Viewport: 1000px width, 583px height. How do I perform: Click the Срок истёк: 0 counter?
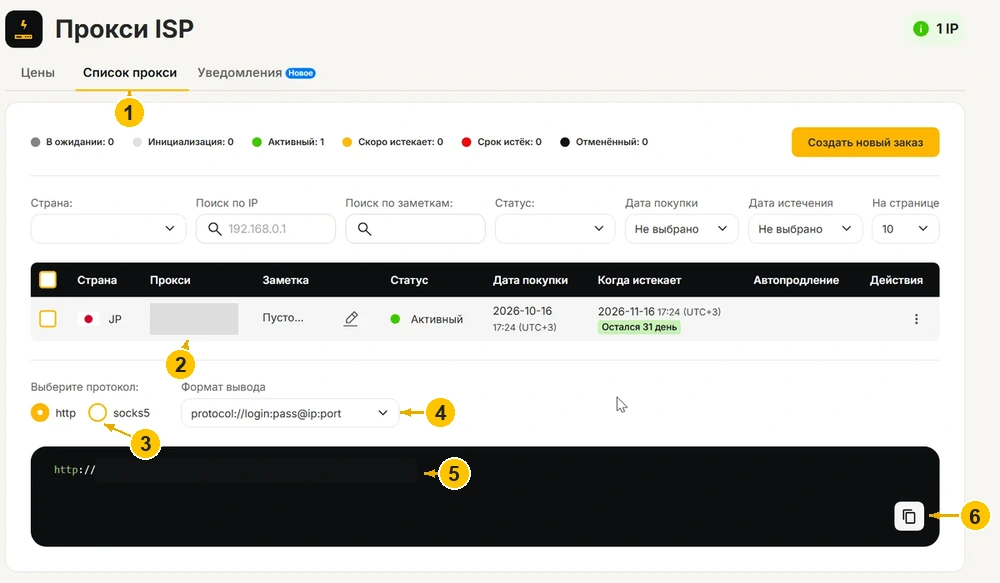tap(501, 142)
